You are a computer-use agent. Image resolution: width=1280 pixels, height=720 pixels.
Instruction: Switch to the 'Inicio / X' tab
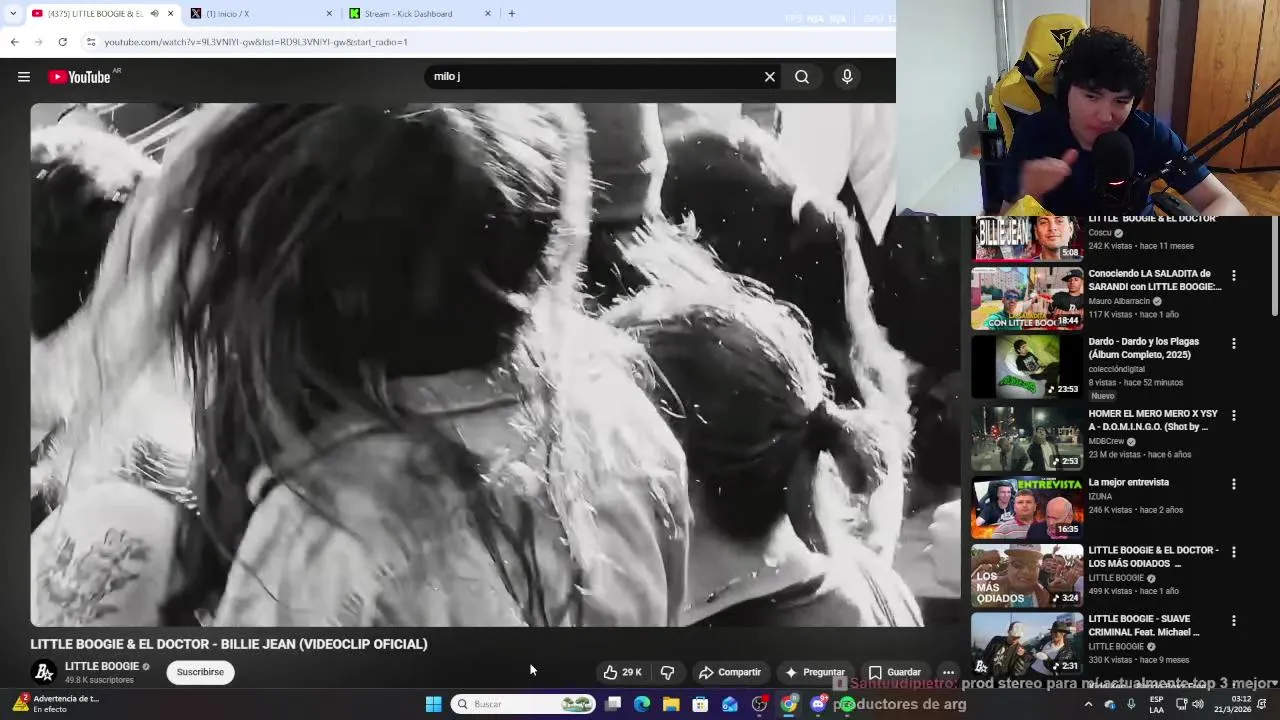click(x=260, y=14)
